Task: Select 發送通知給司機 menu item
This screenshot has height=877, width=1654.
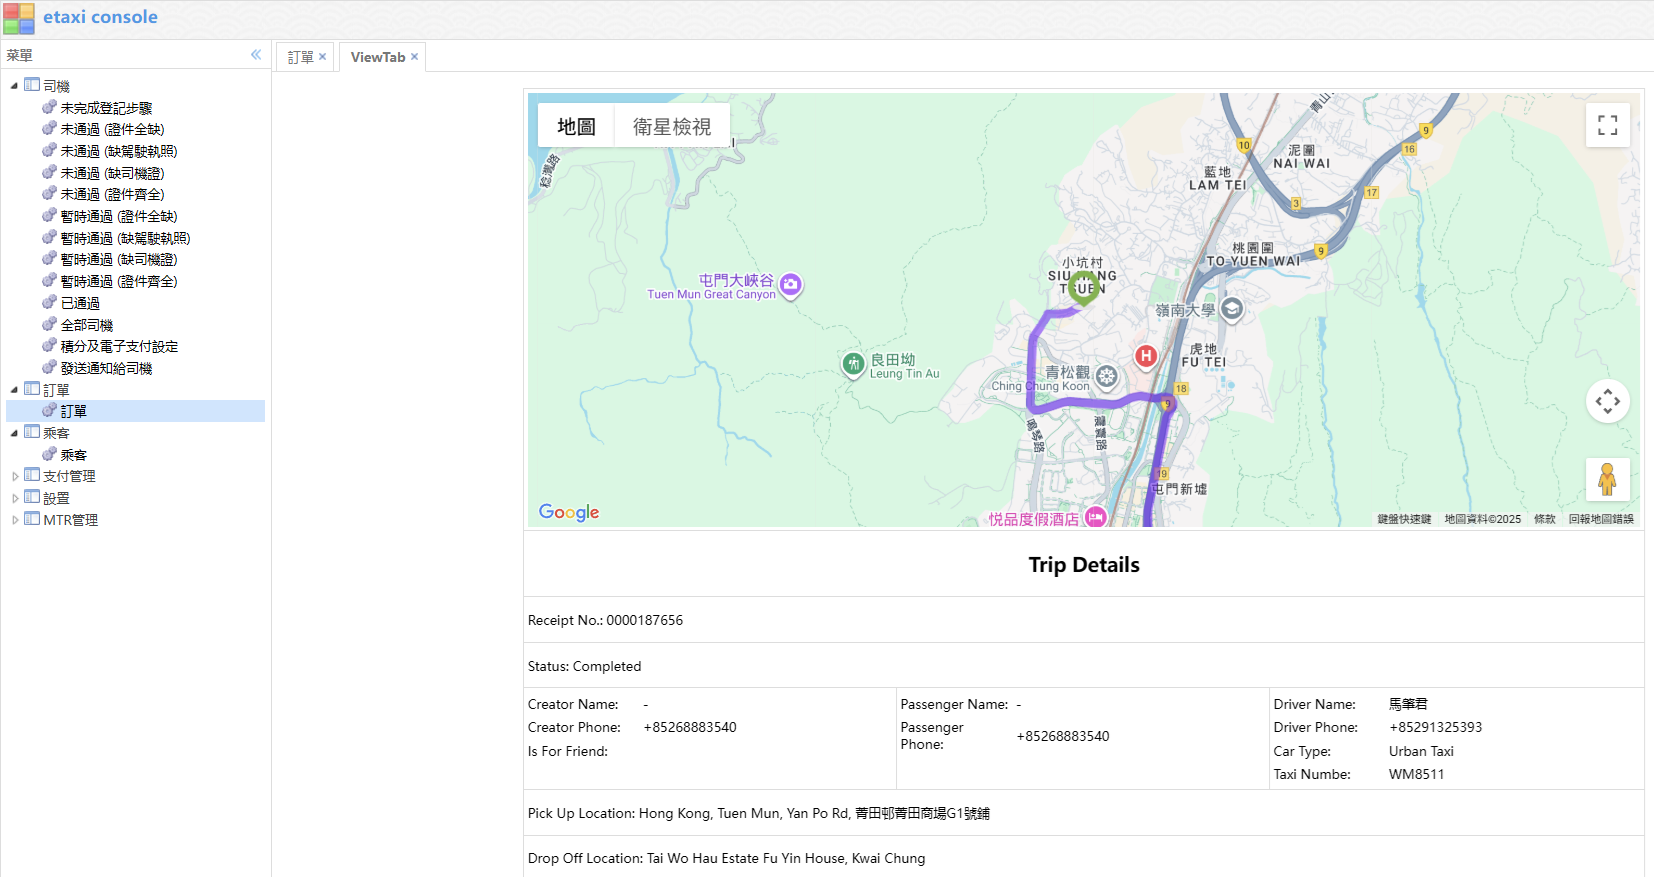Action: tap(106, 368)
